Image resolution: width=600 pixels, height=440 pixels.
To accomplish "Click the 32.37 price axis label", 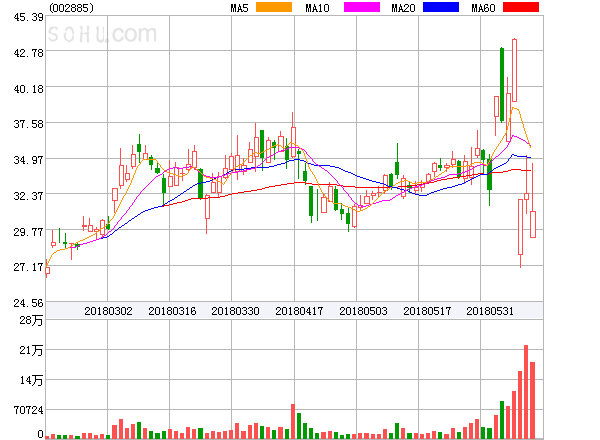I will click(x=28, y=196).
